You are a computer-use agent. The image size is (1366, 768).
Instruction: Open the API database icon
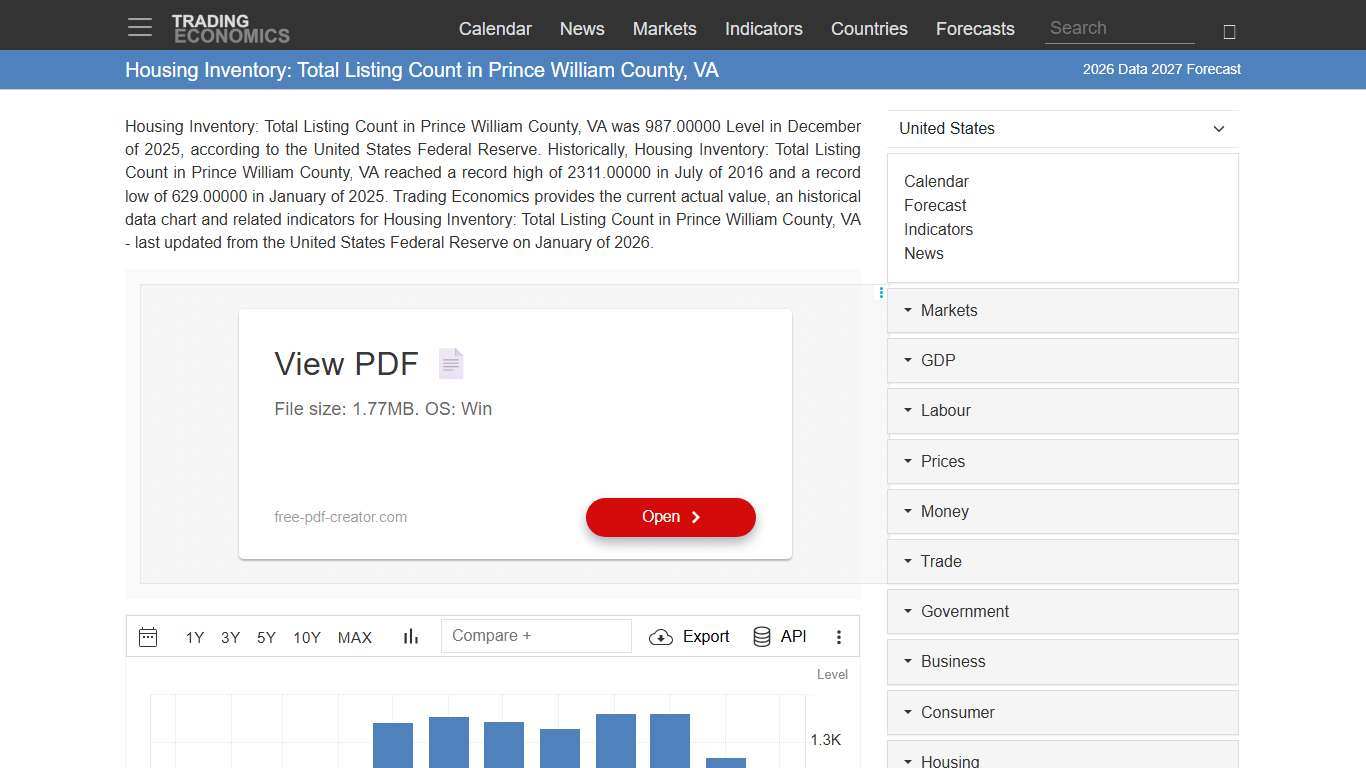point(762,636)
